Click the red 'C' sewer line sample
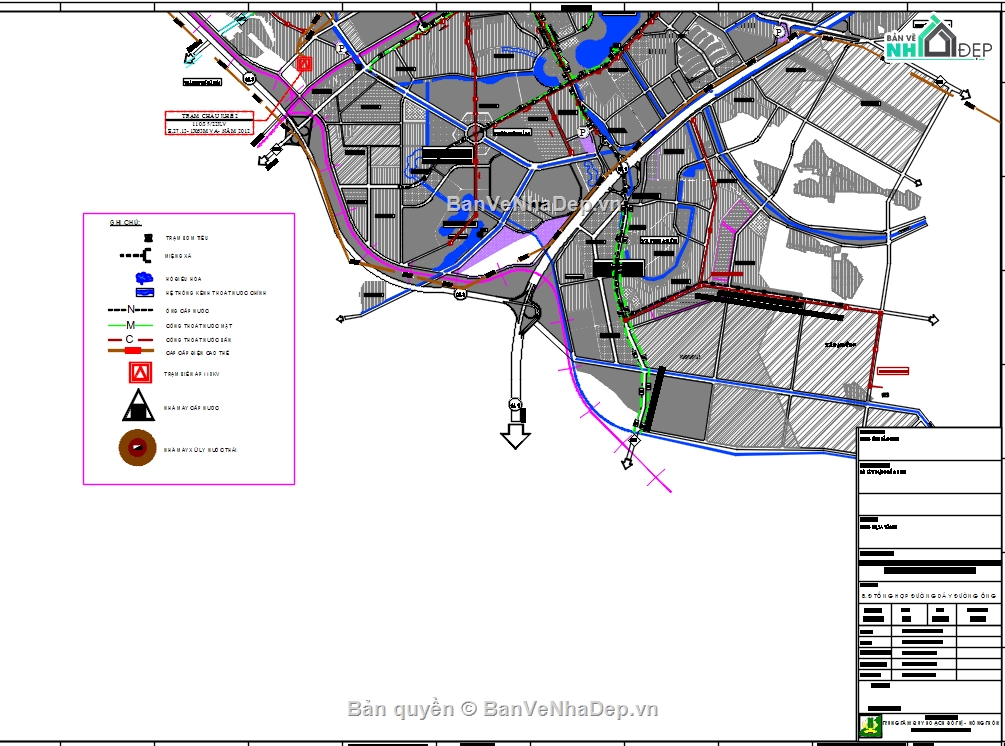The image size is (1005, 746). [131, 340]
